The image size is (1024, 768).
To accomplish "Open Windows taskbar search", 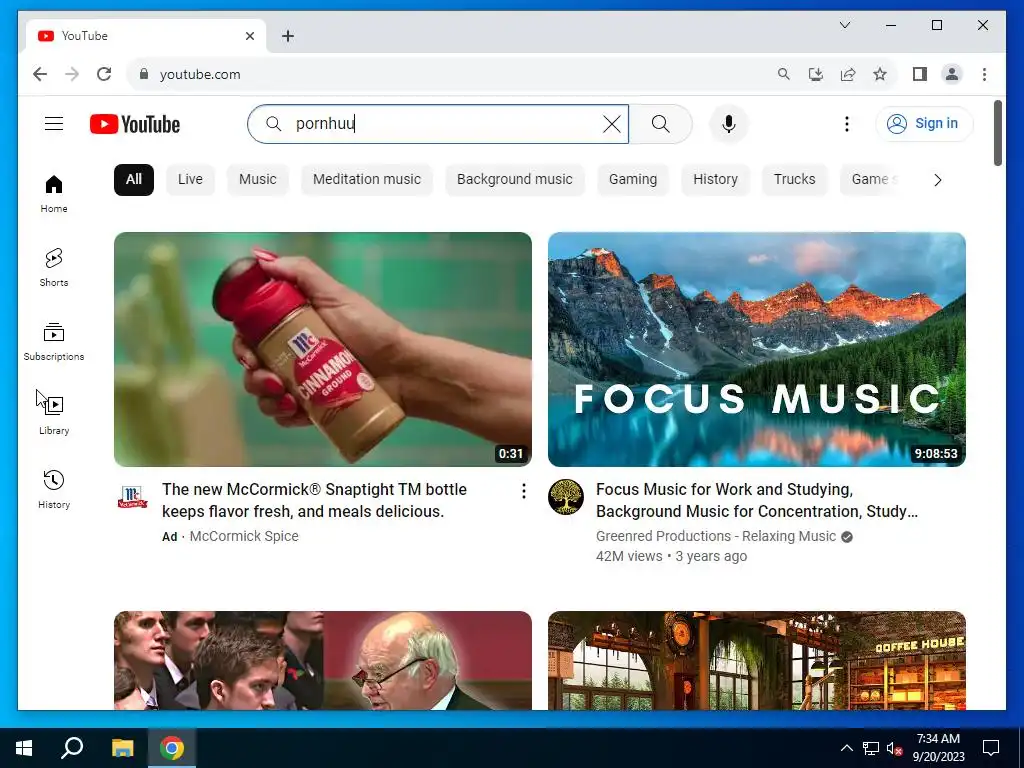I will (72, 748).
